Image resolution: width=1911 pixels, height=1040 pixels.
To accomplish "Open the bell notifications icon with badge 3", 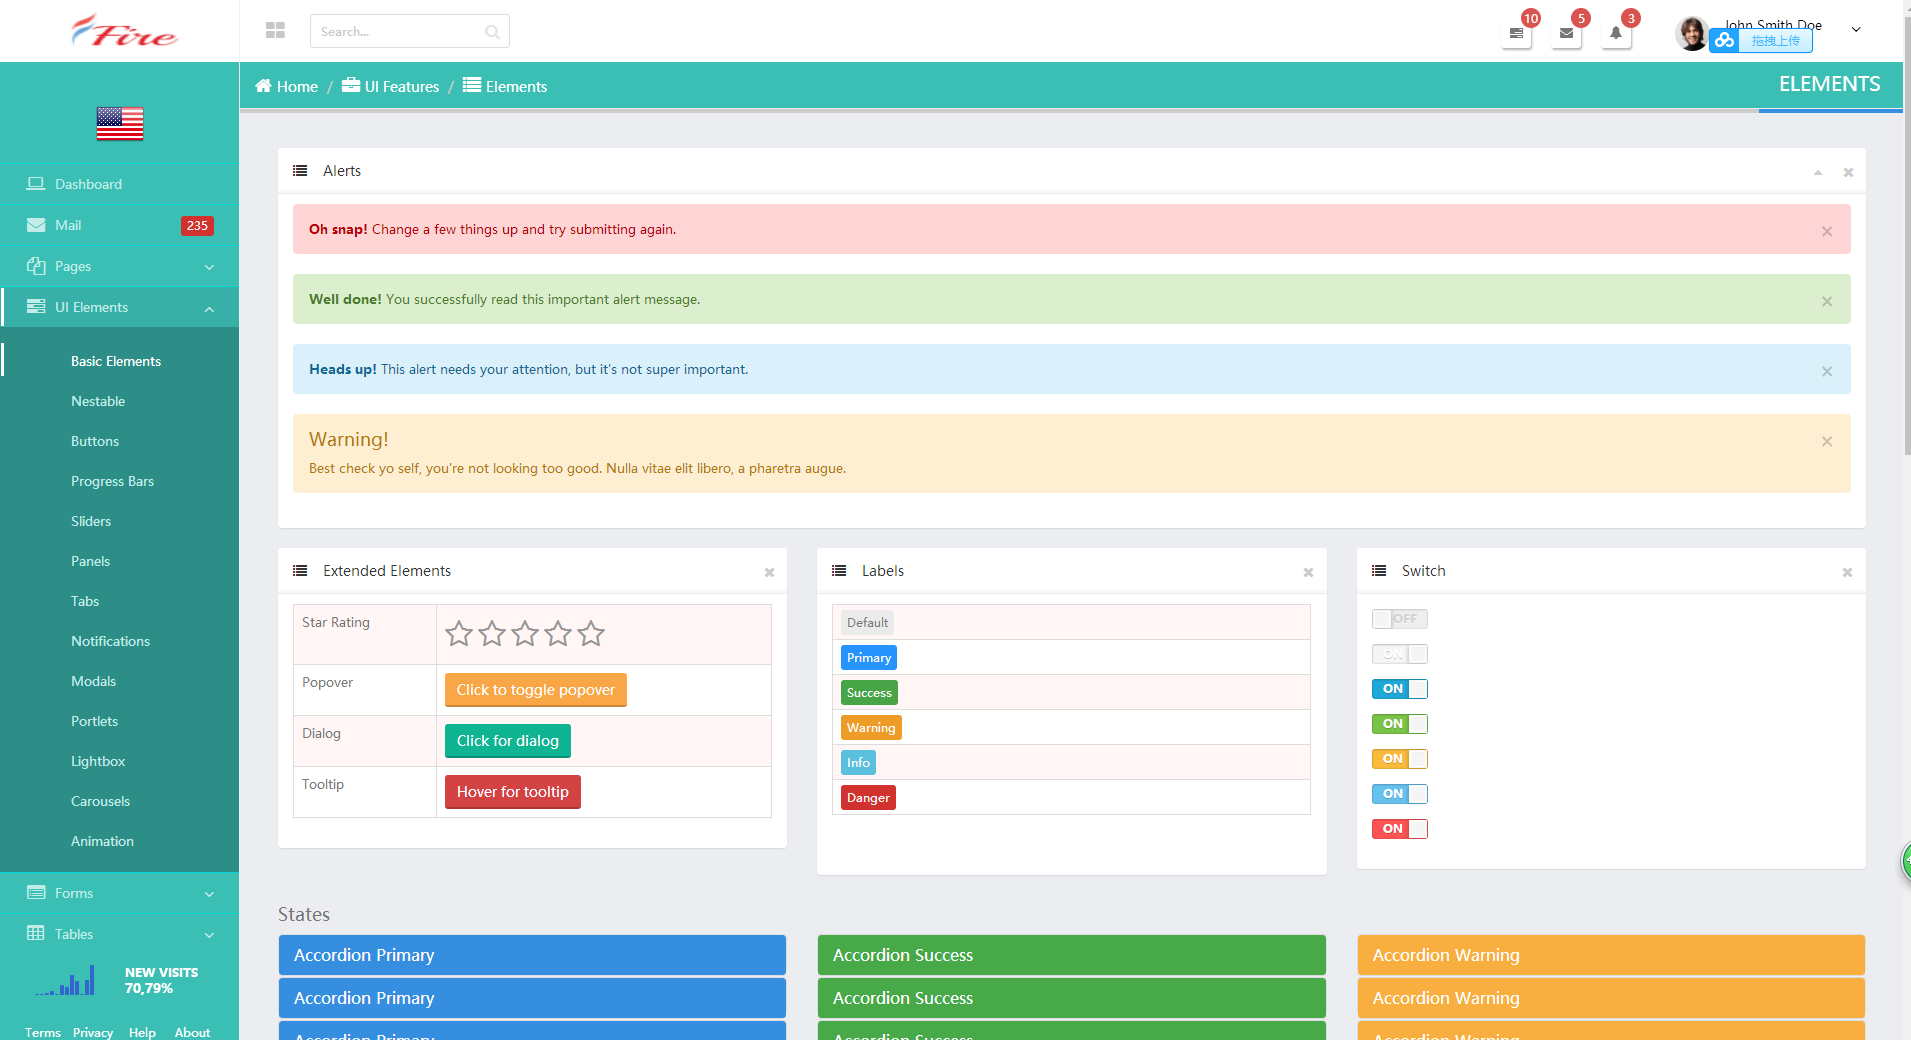I will click(1616, 33).
